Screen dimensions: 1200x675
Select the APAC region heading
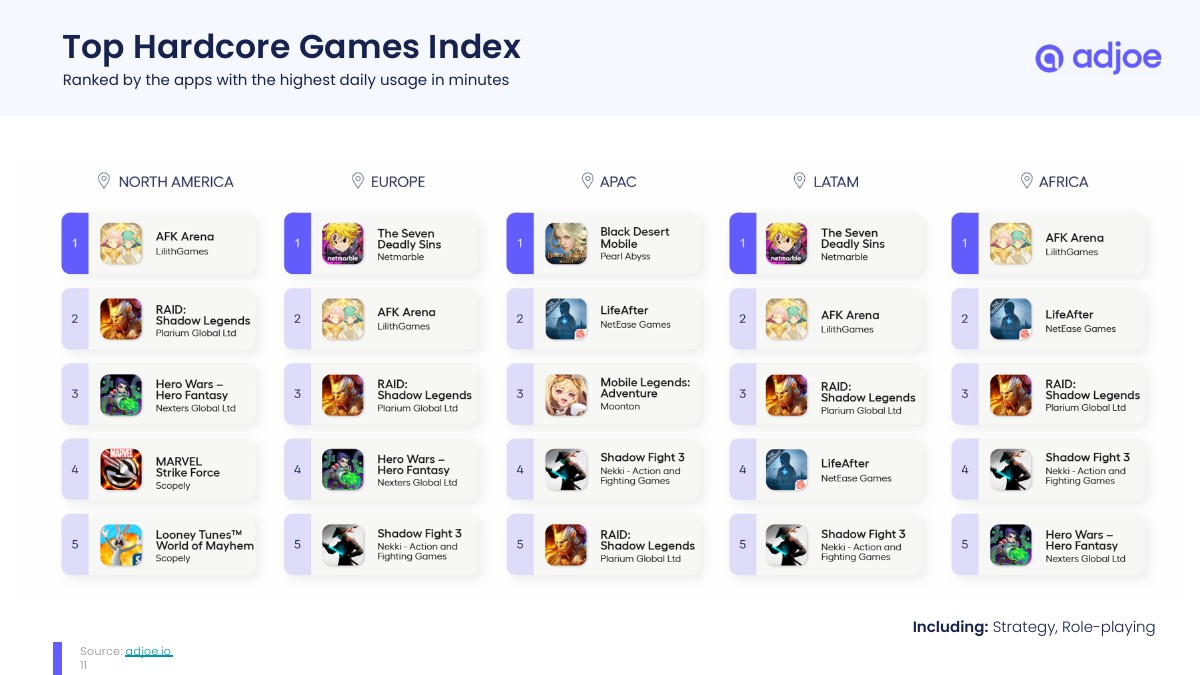[x=618, y=182]
